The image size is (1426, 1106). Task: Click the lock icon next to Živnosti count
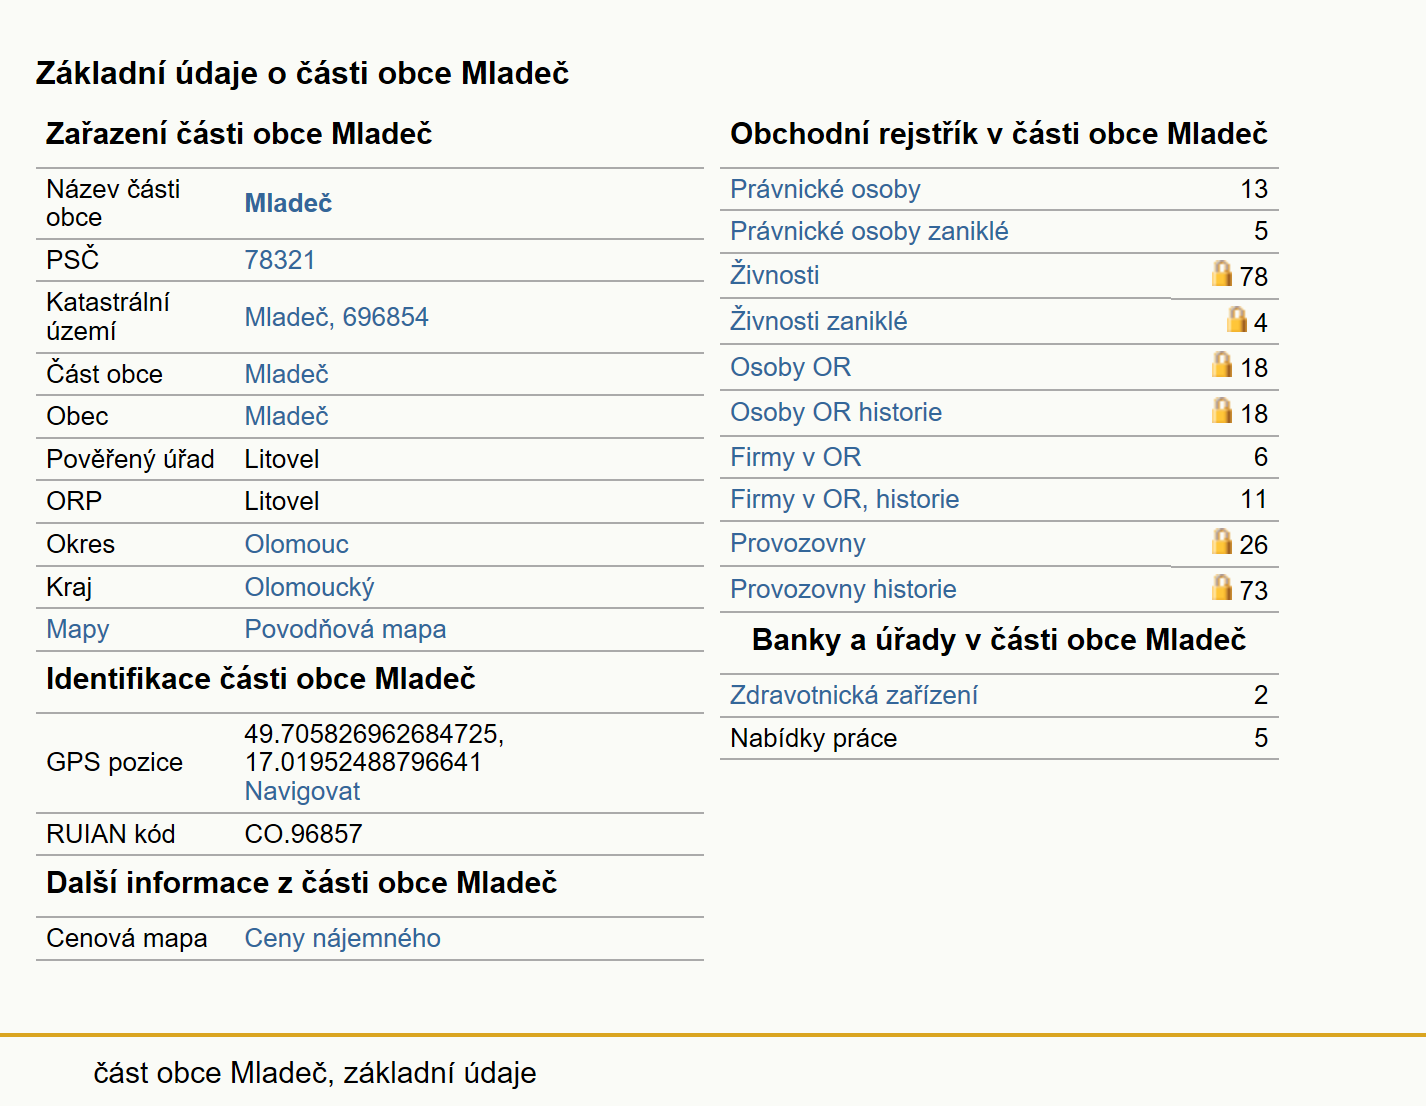click(1221, 273)
